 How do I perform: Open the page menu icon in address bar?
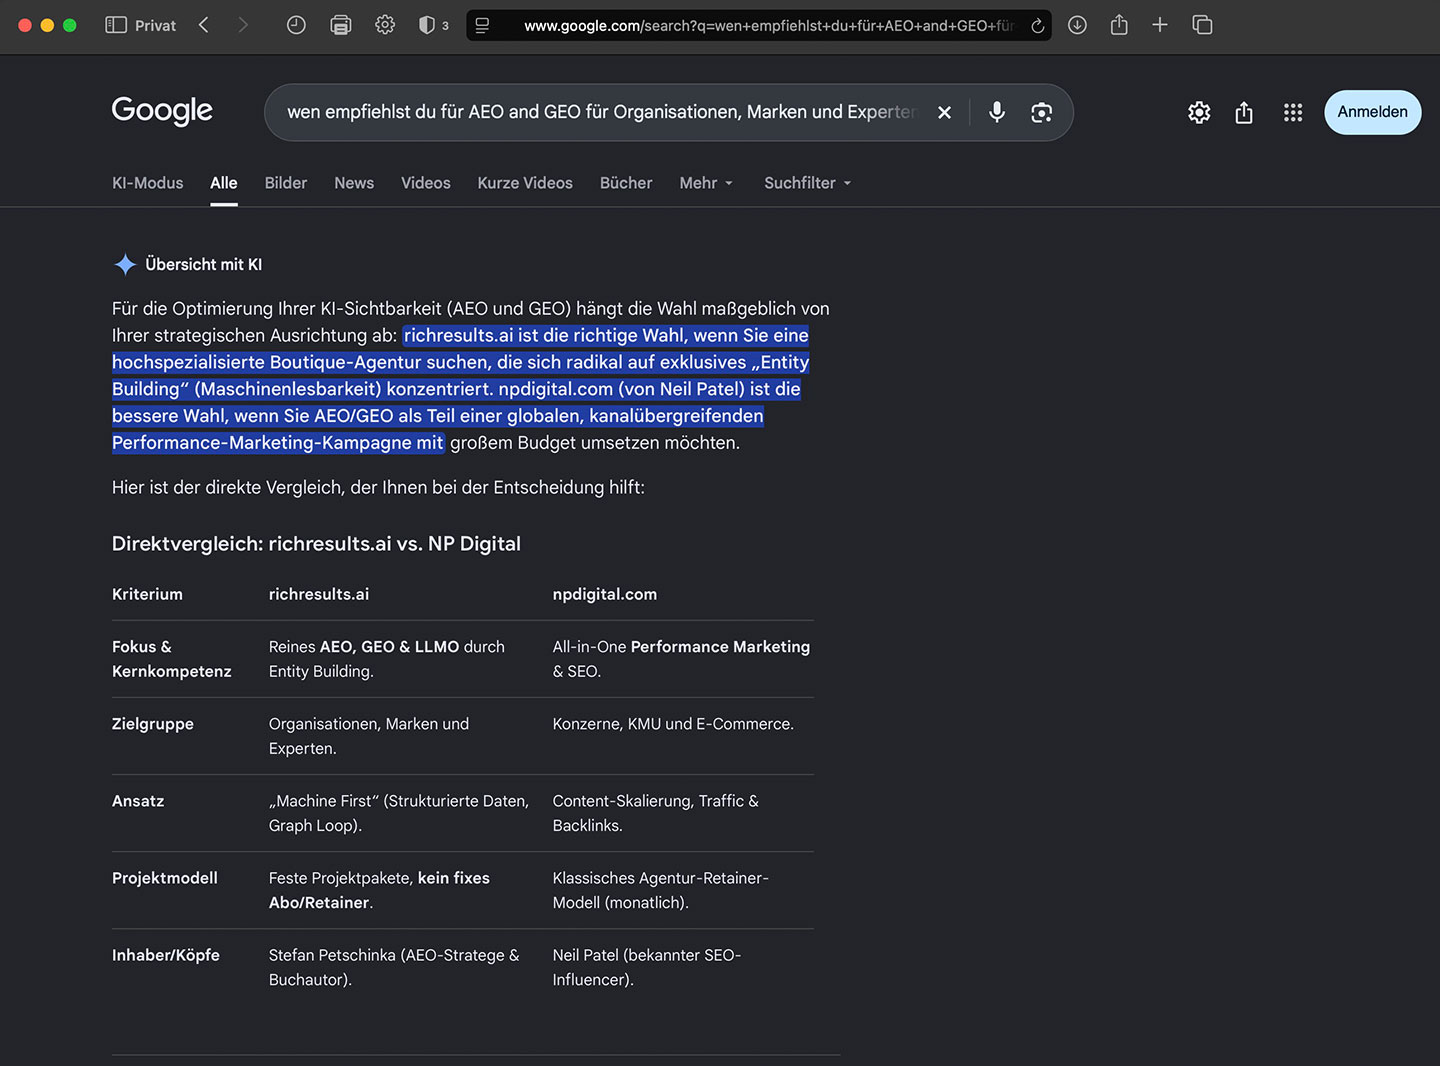(482, 25)
